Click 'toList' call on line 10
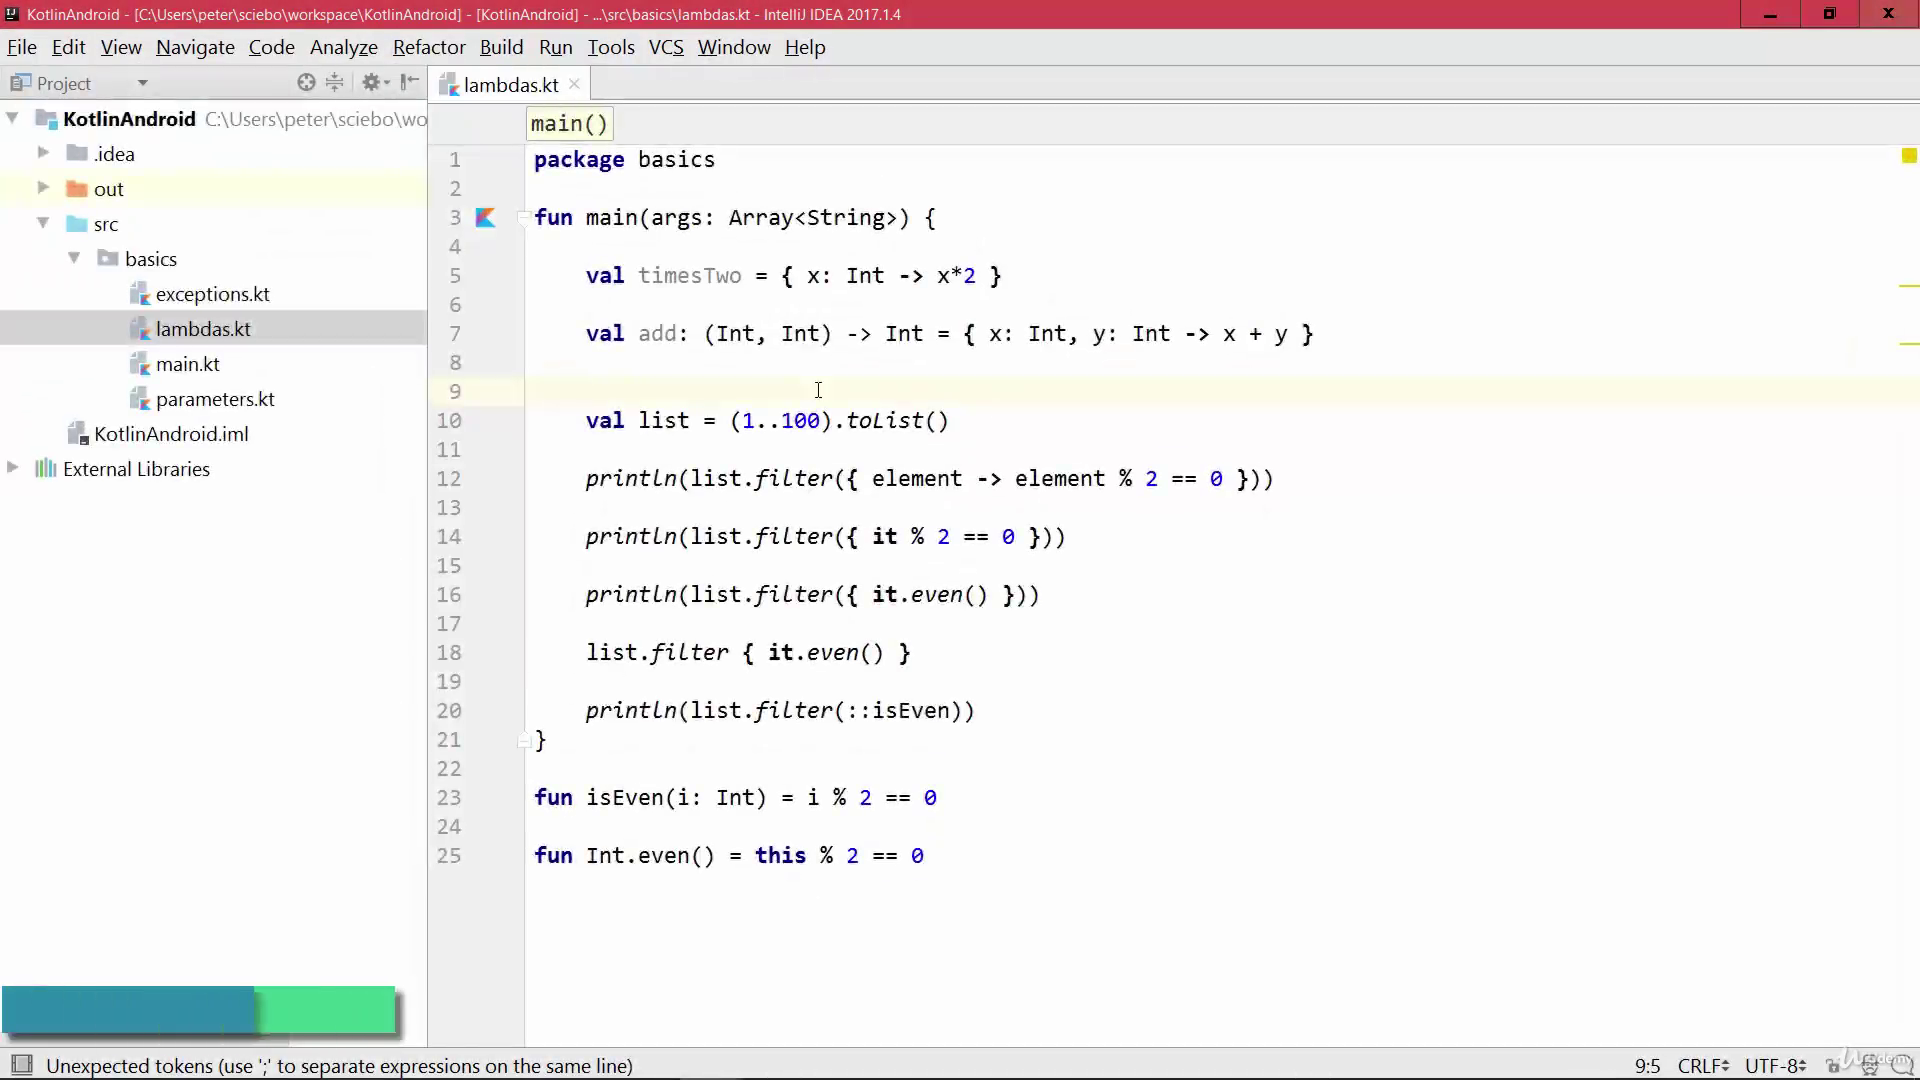 [x=885, y=421]
